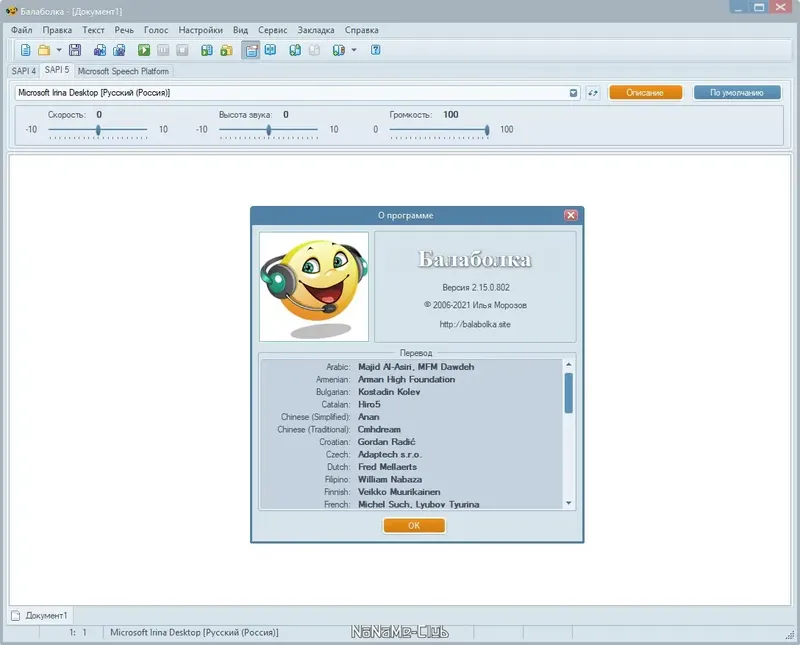The height and width of the screenshot is (645, 800).
Task: Toggle the highlighted panel view icon
Action: point(251,50)
